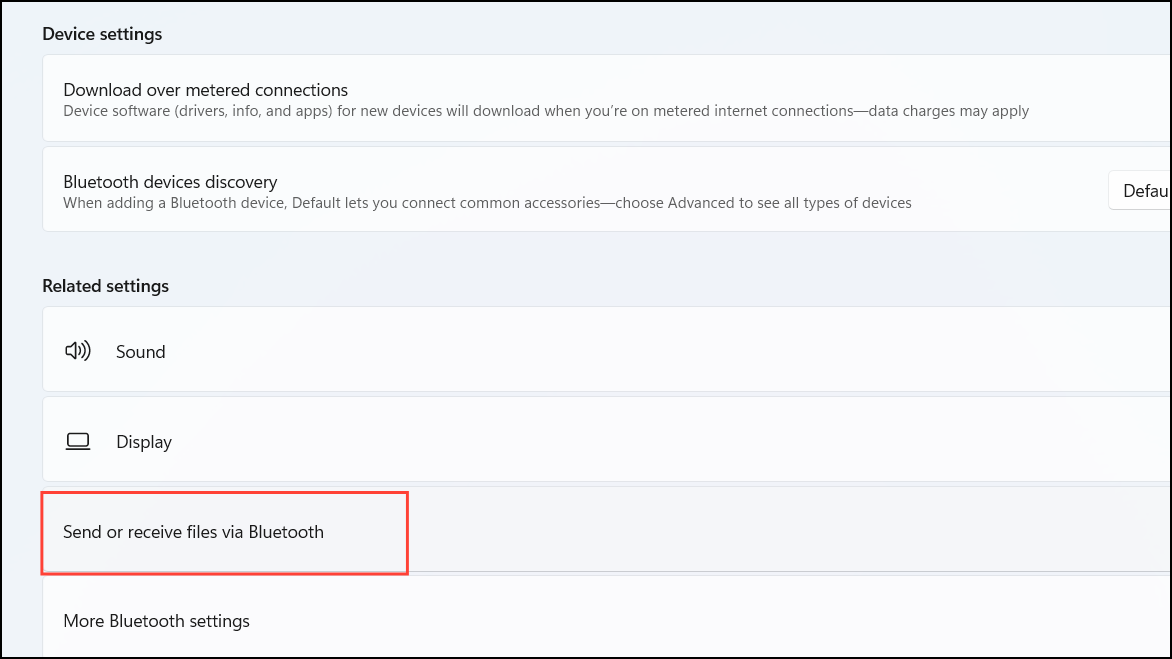
Task: Click More Bluetooth settings
Action: coord(156,620)
